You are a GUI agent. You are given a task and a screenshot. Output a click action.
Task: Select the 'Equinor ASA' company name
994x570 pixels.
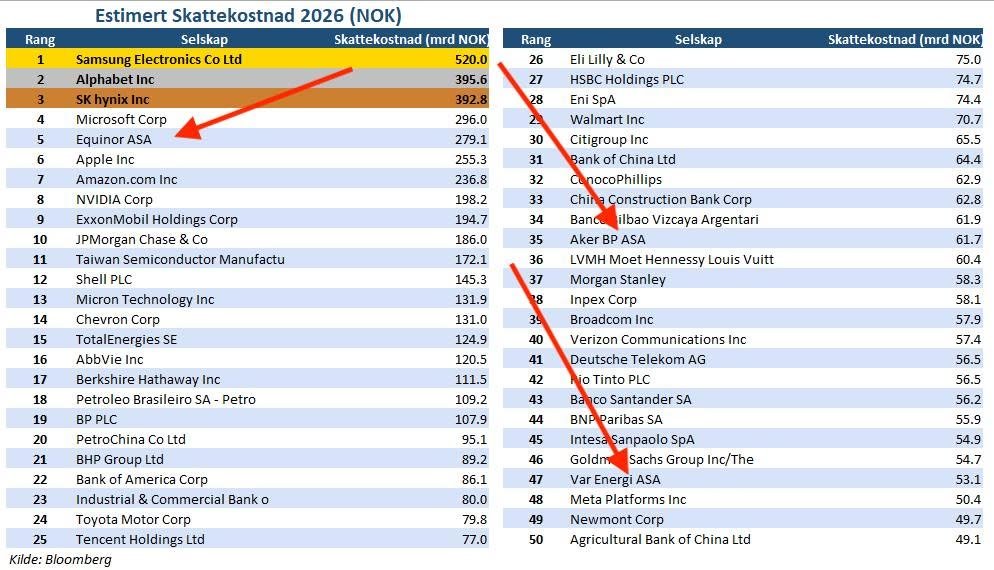(113, 139)
